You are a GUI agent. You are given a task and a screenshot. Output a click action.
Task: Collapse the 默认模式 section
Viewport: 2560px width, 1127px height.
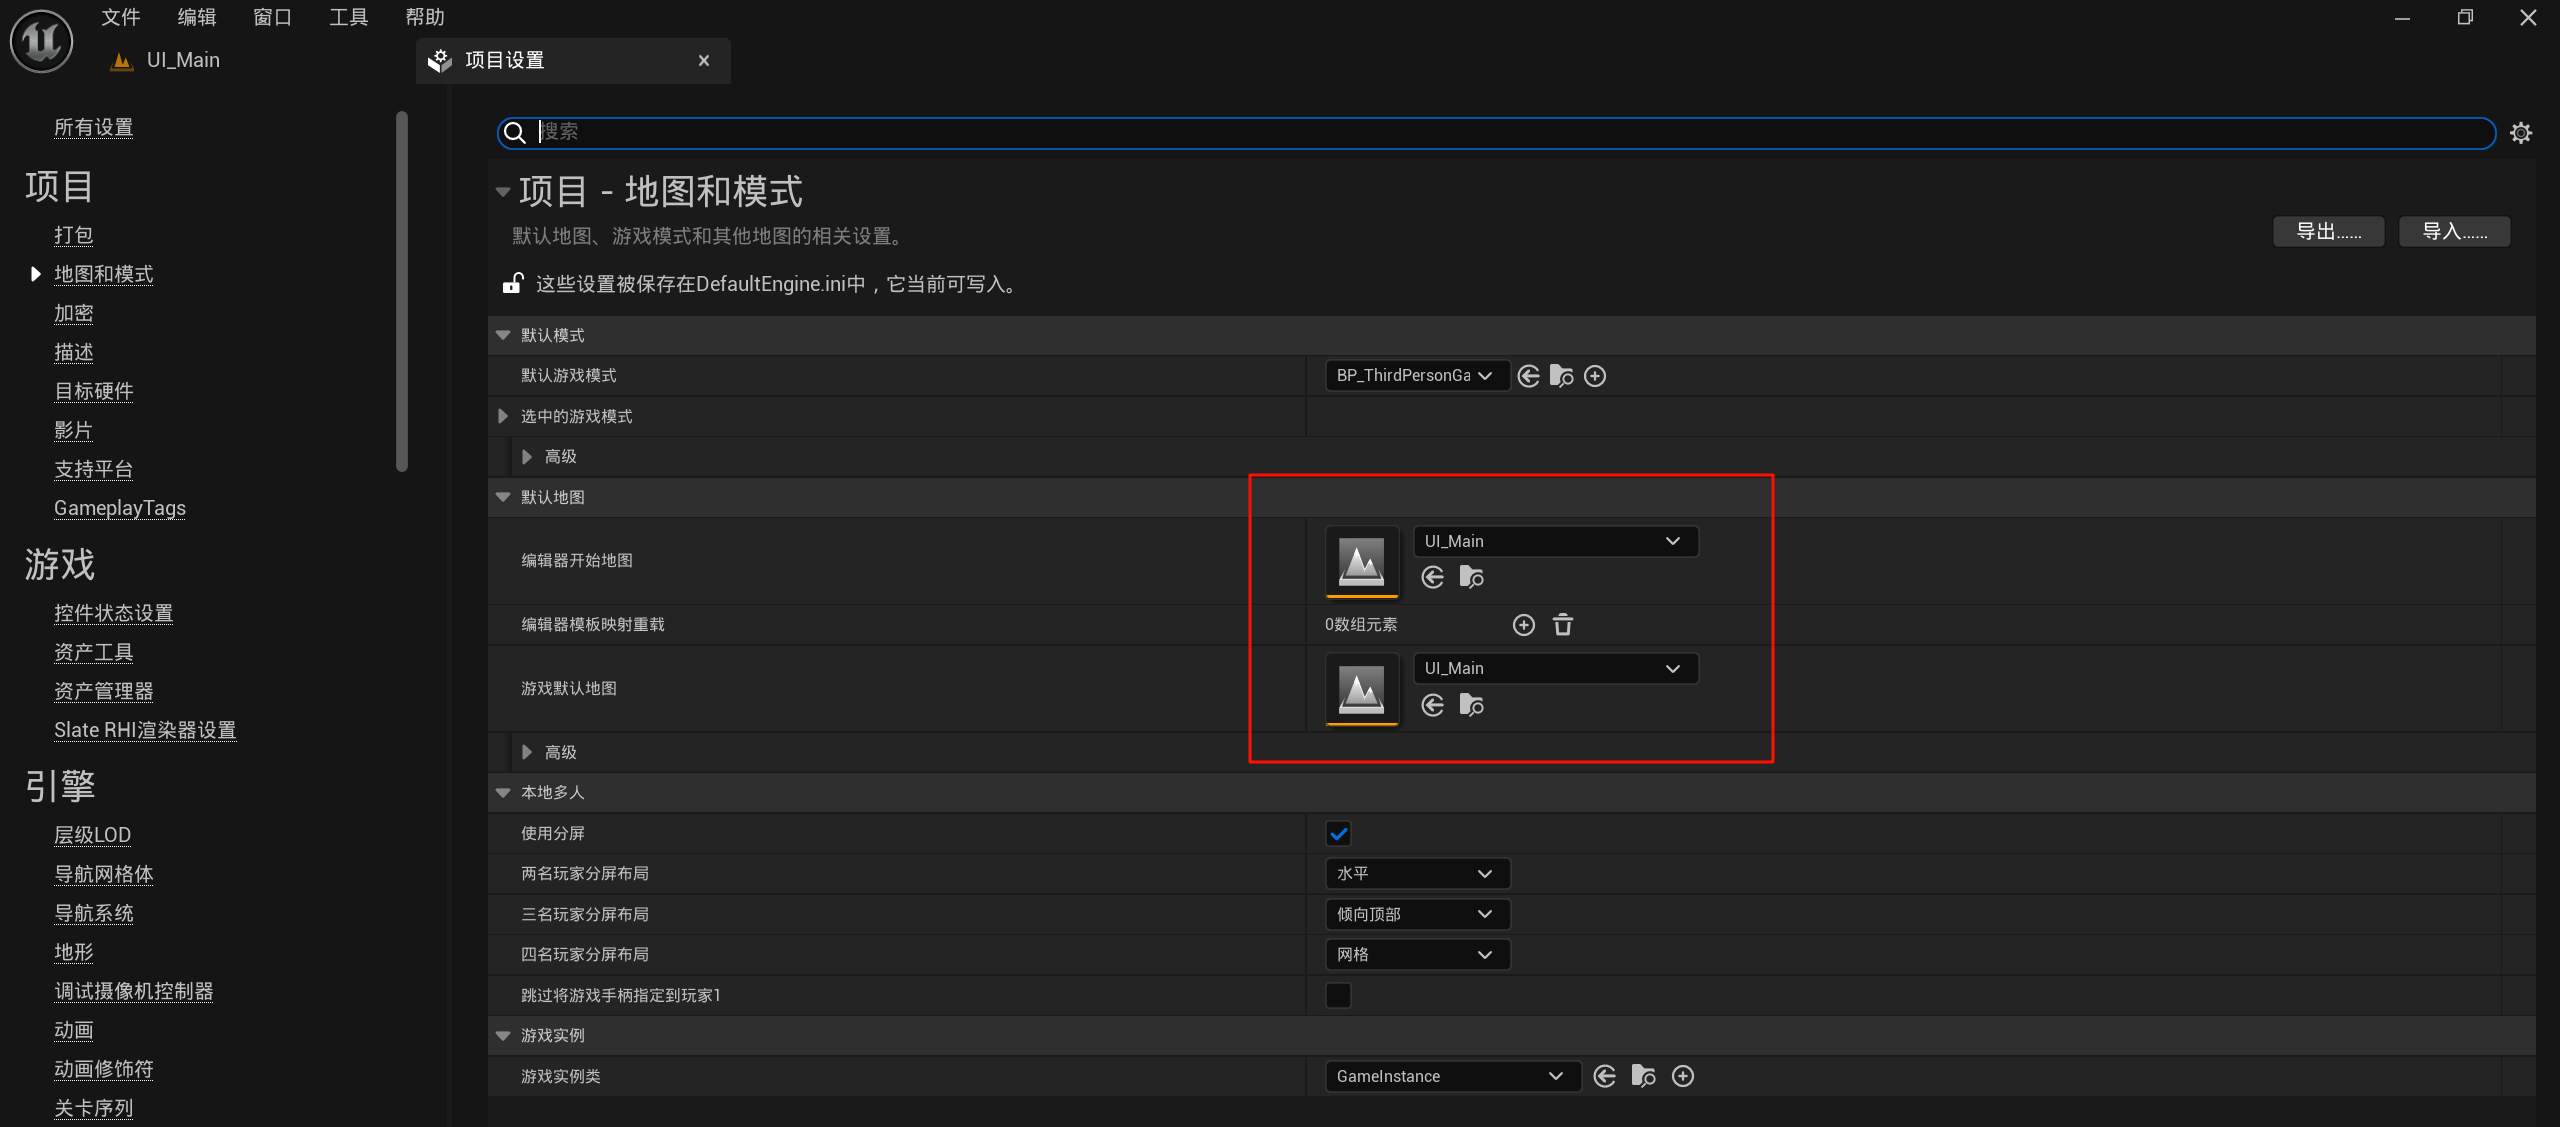tap(503, 335)
